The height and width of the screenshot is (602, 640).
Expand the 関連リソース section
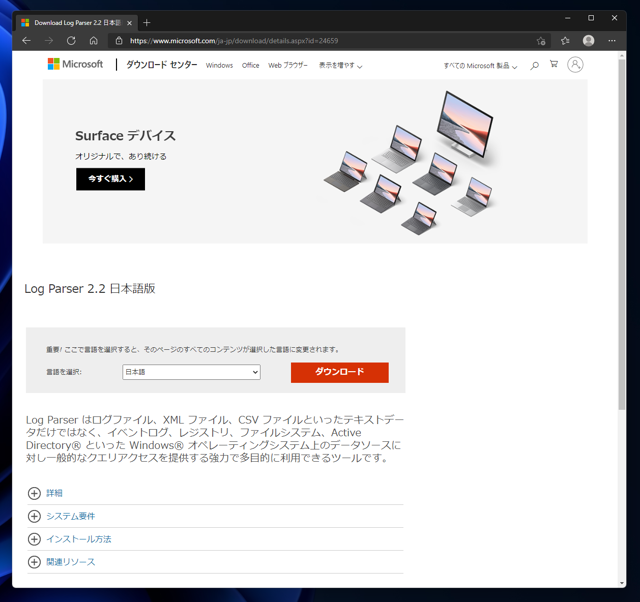click(x=70, y=562)
